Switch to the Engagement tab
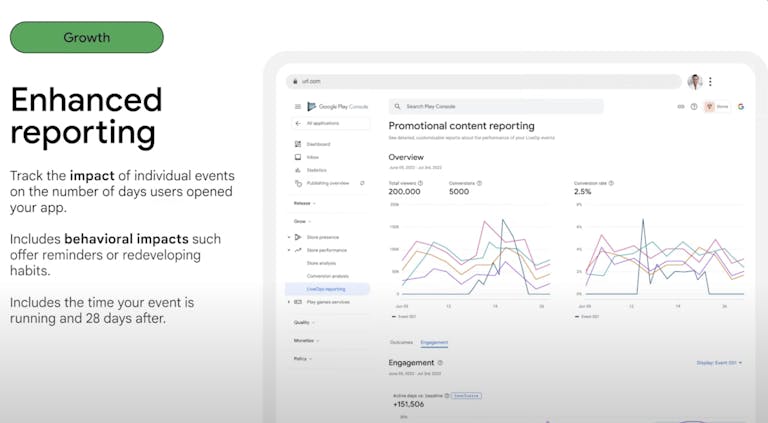Viewport: 768px width, 423px height. pyautogui.click(x=434, y=342)
